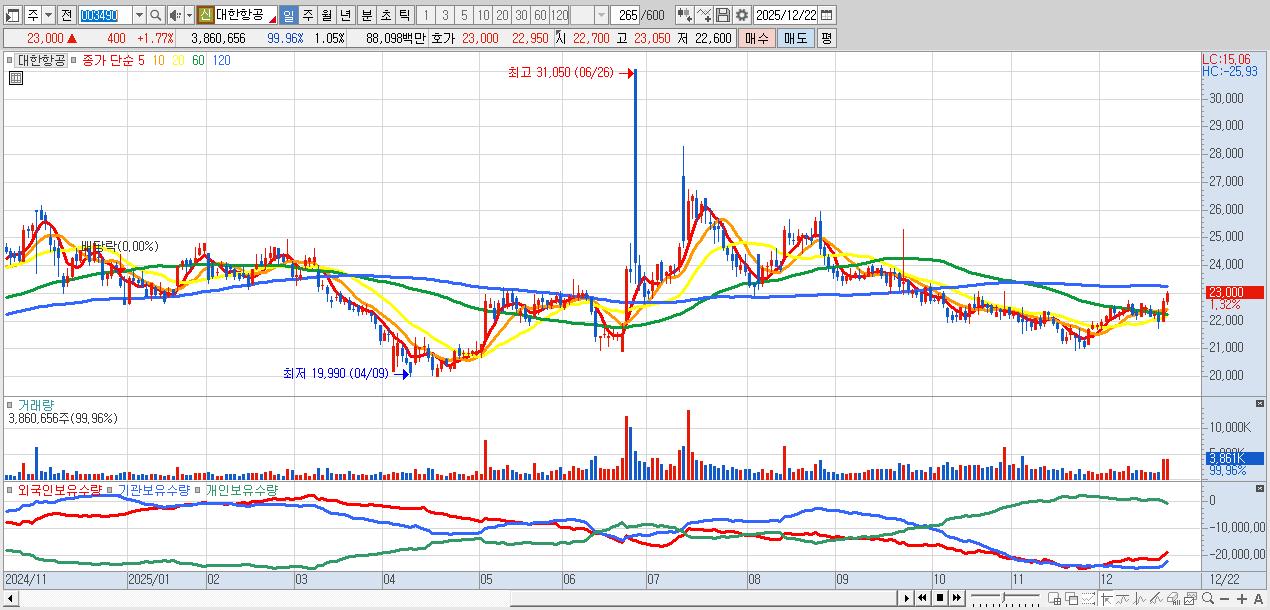The height and width of the screenshot is (610, 1270).
Task: Click the 매도 sell button
Action: click(x=795, y=38)
